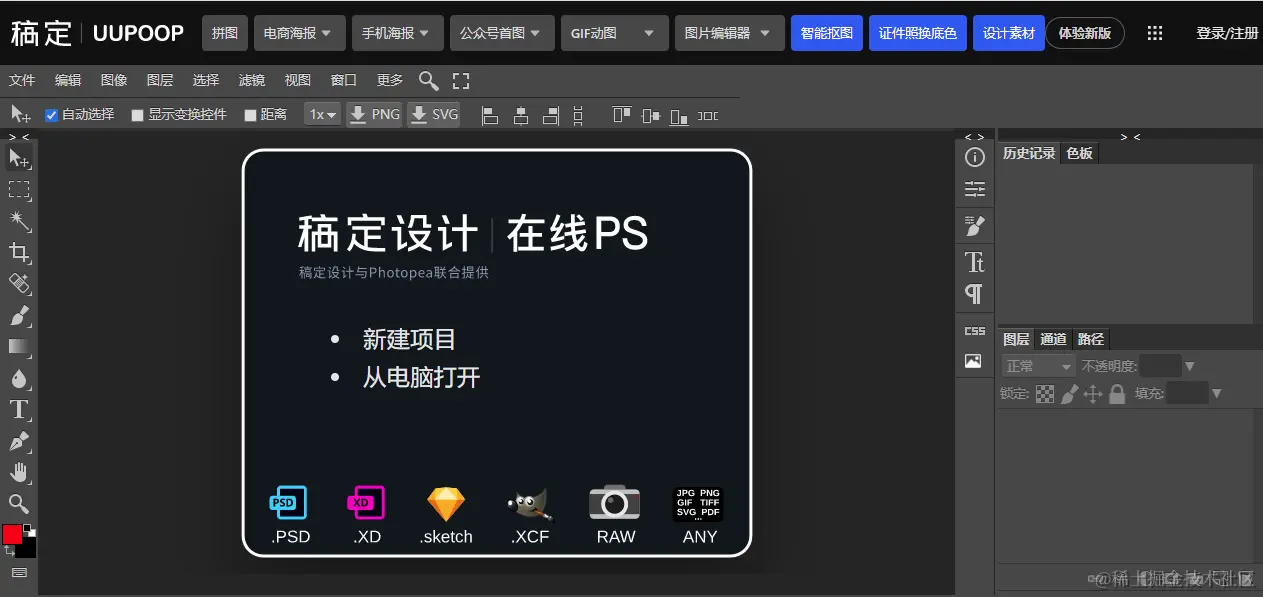Screen dimensions: 1263x597
Task: Select the Gradient tool
Action: tap(19, 347)
